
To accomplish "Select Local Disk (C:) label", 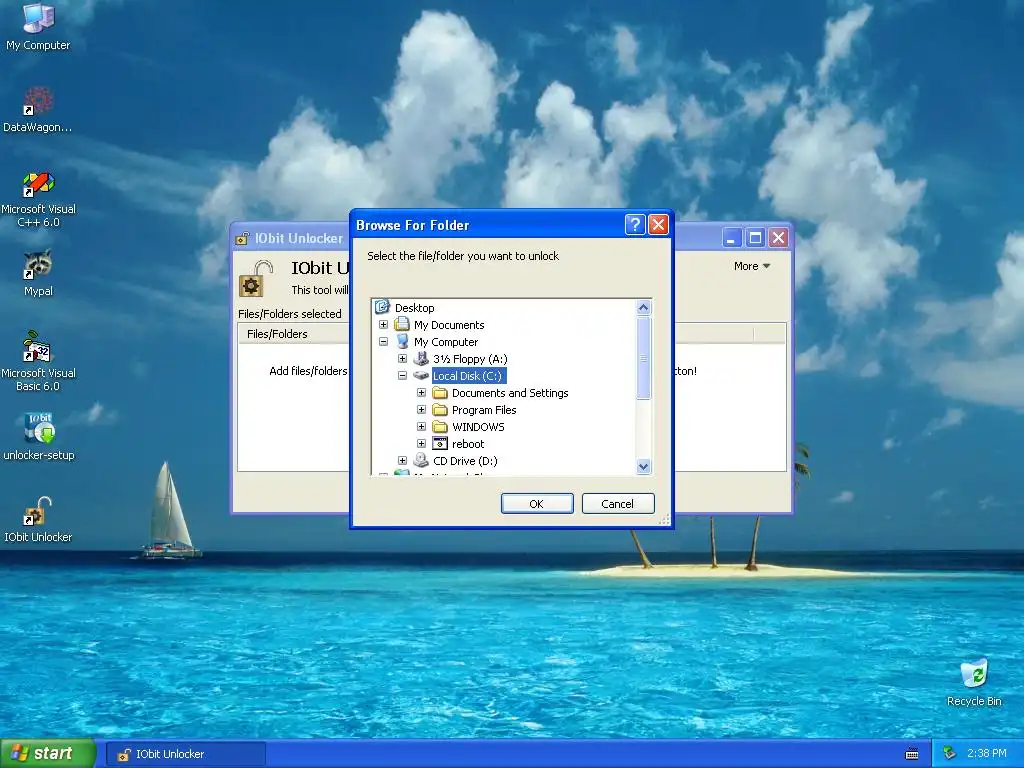I will [x=468, y=376].
